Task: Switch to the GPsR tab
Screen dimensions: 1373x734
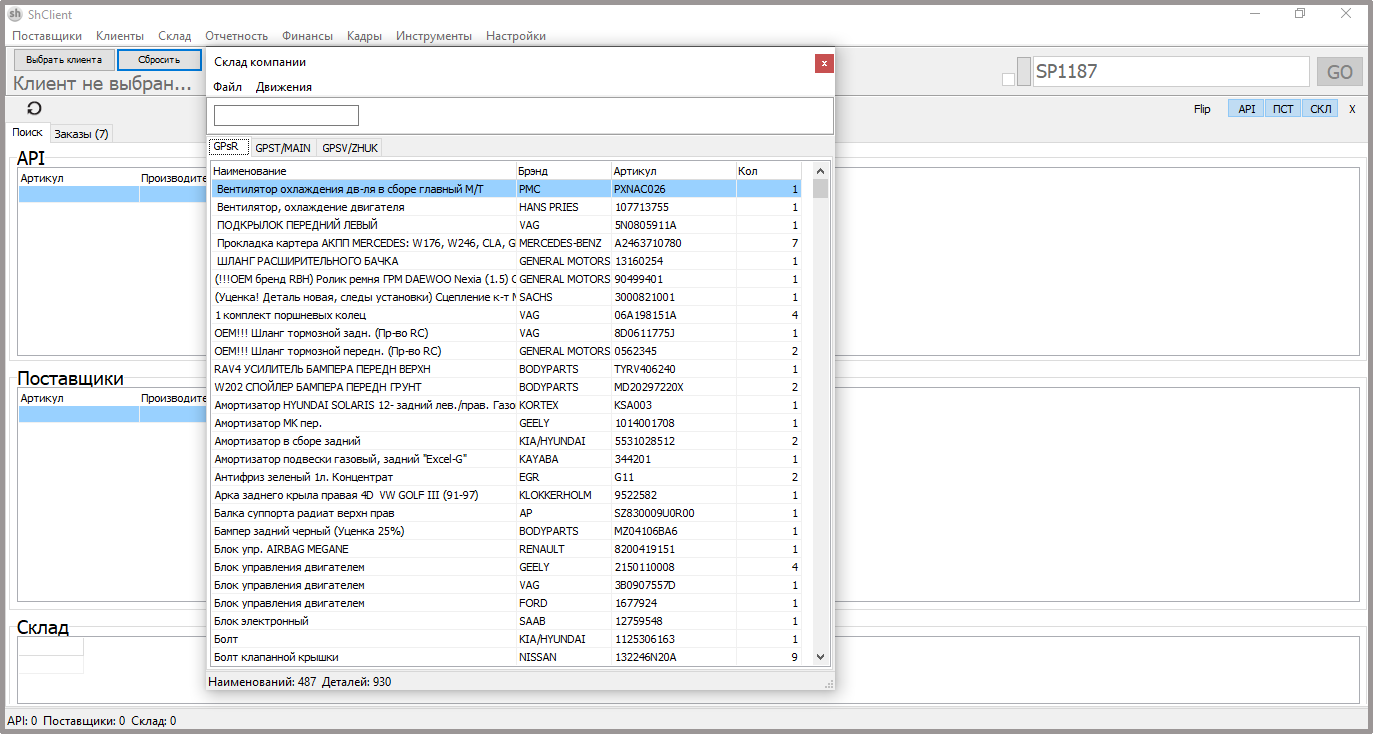Action: [228, 146]
